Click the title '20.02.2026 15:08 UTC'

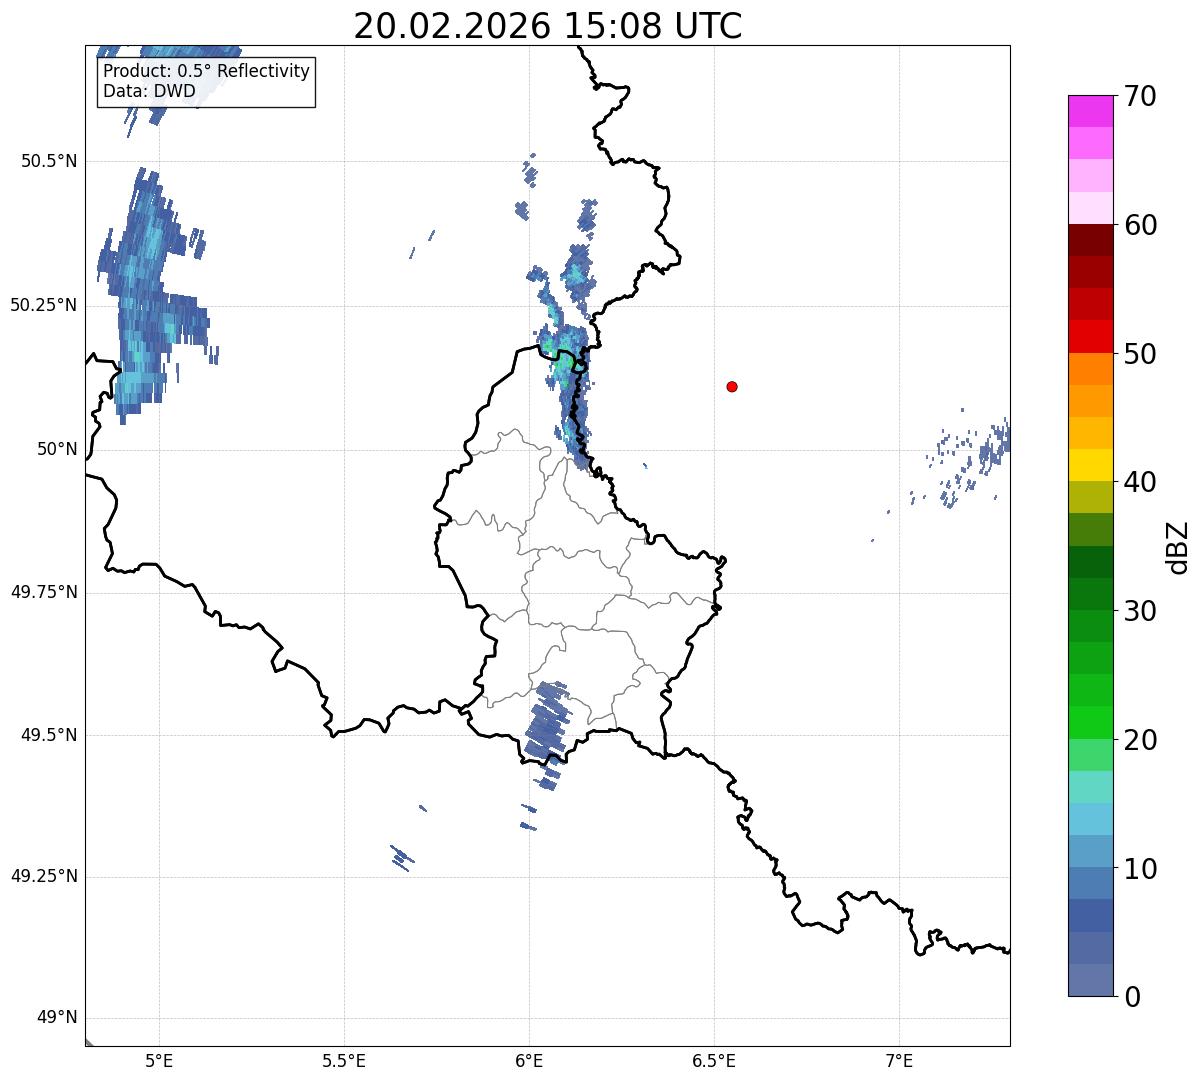[548, 25]
